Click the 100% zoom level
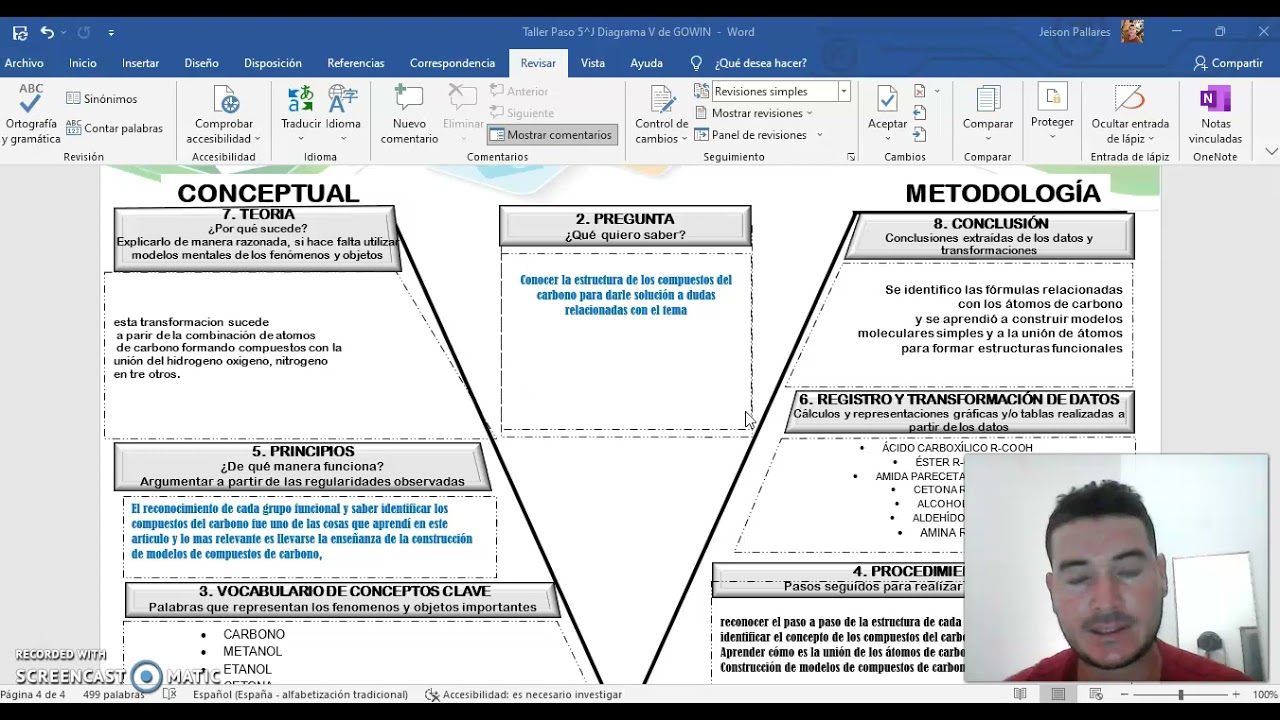The width and height of the screenshot is (1280, 720). (1265, 694)
